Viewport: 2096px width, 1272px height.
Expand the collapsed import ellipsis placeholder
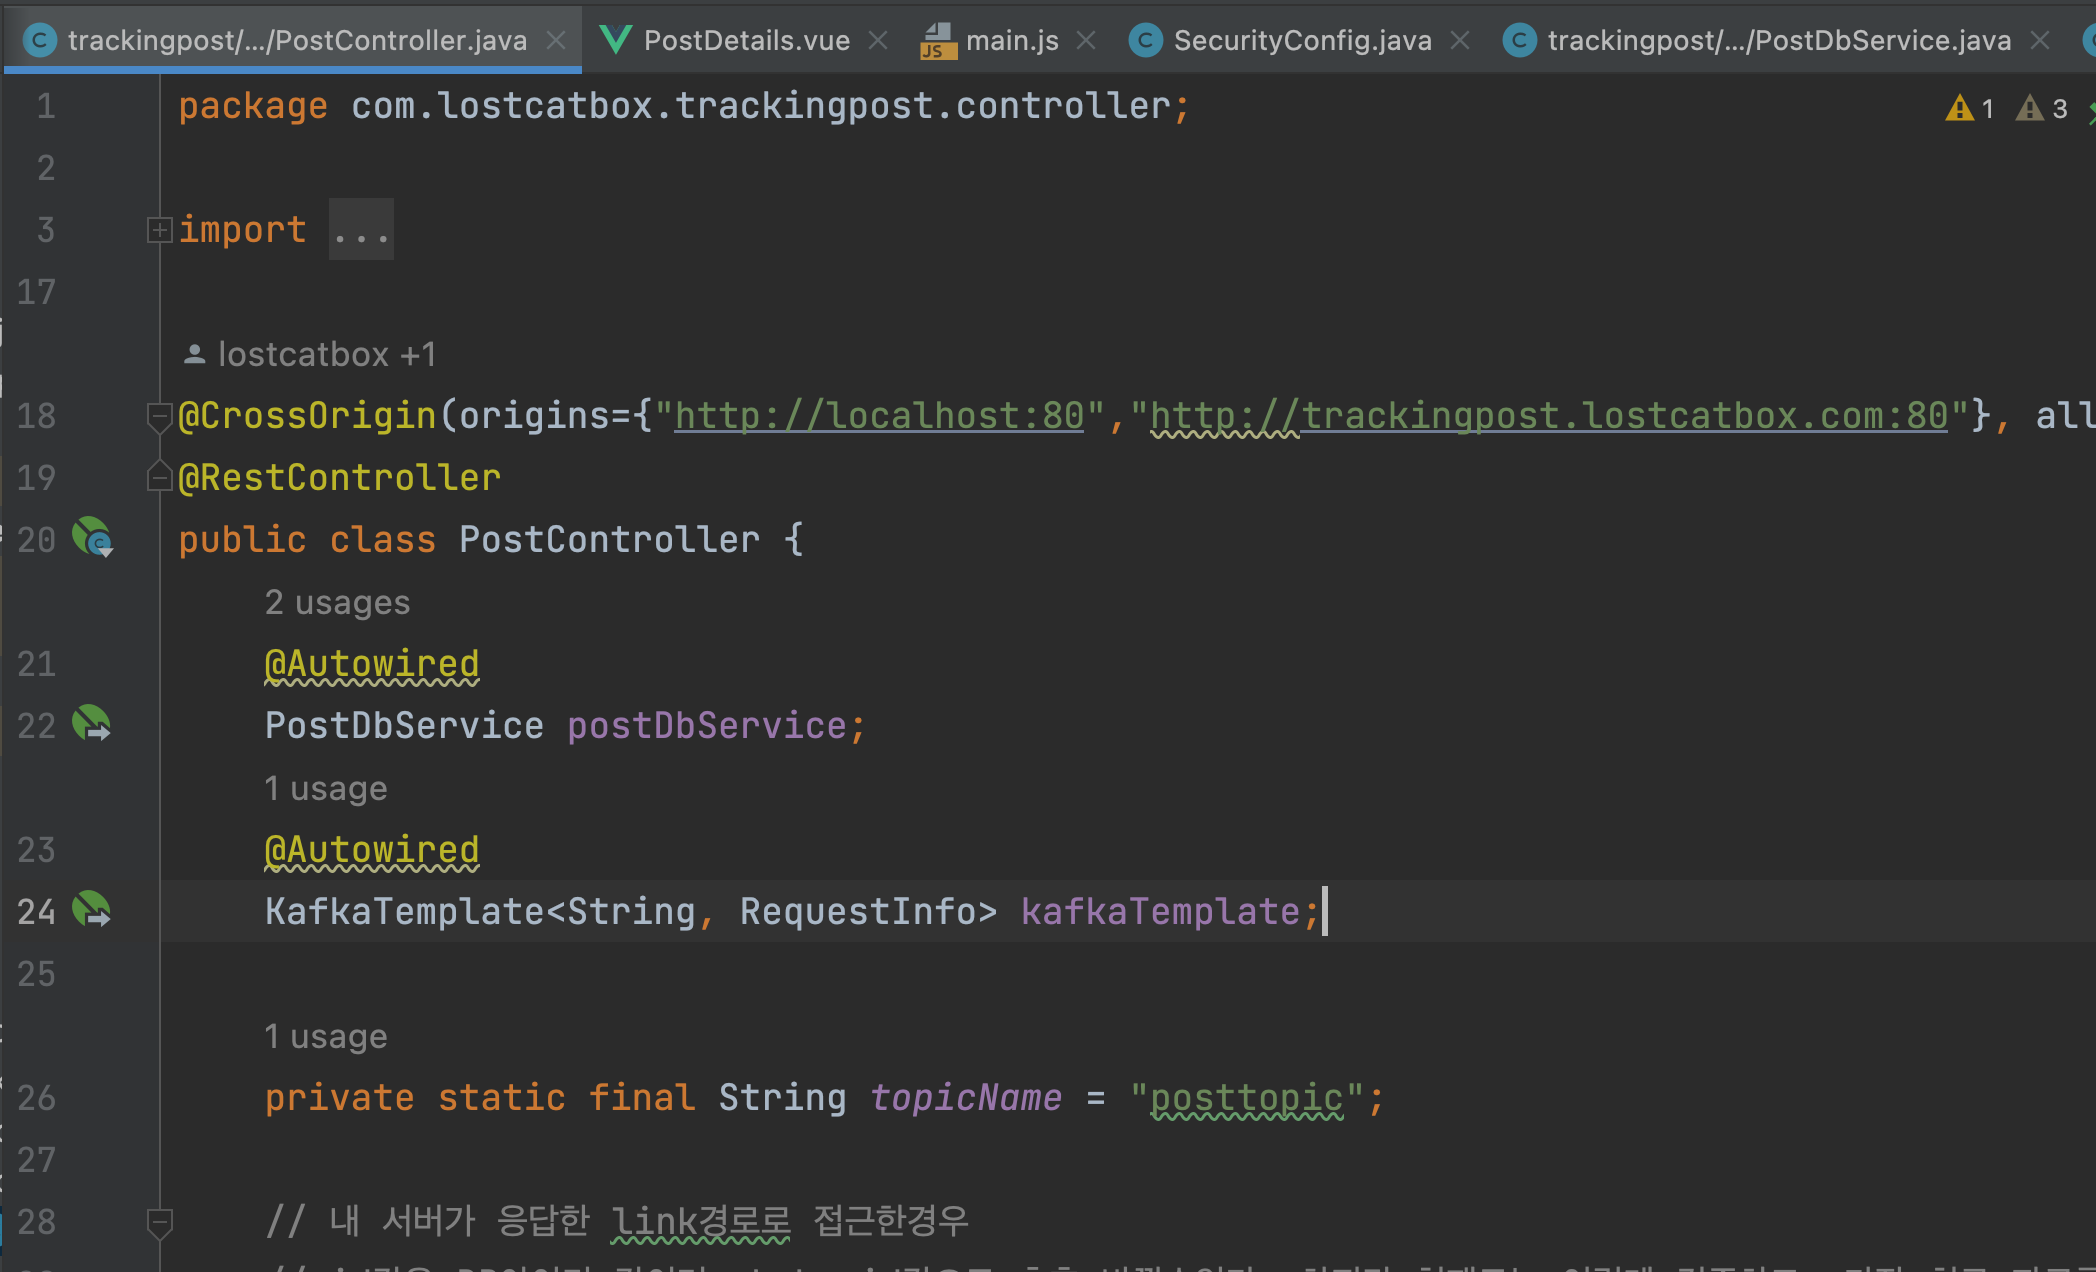point(361,231)
